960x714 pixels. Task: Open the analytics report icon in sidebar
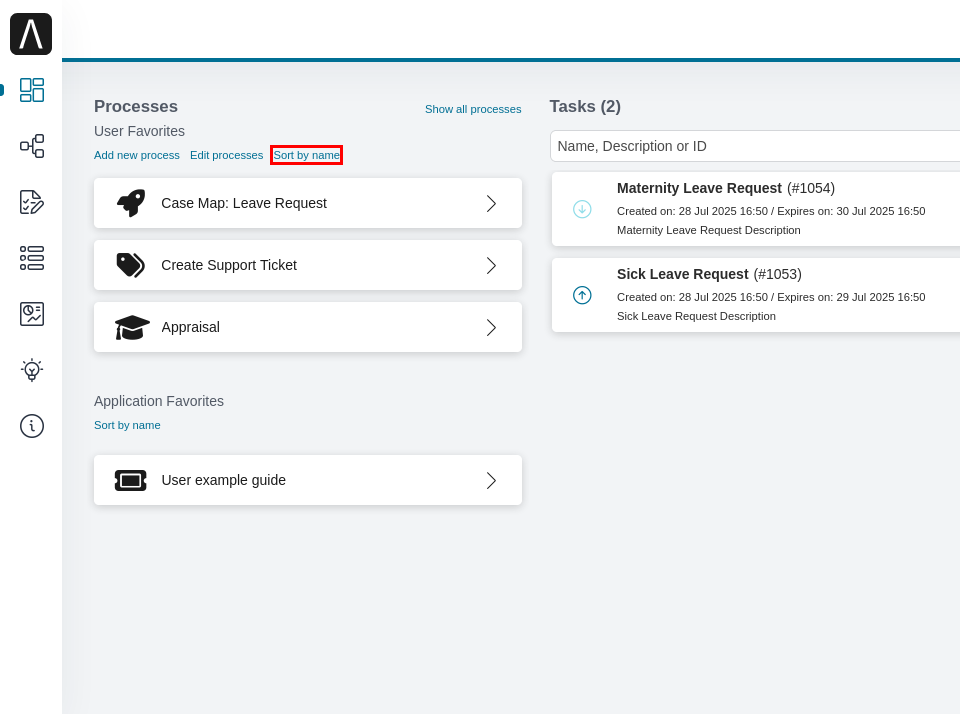point(31,313)
